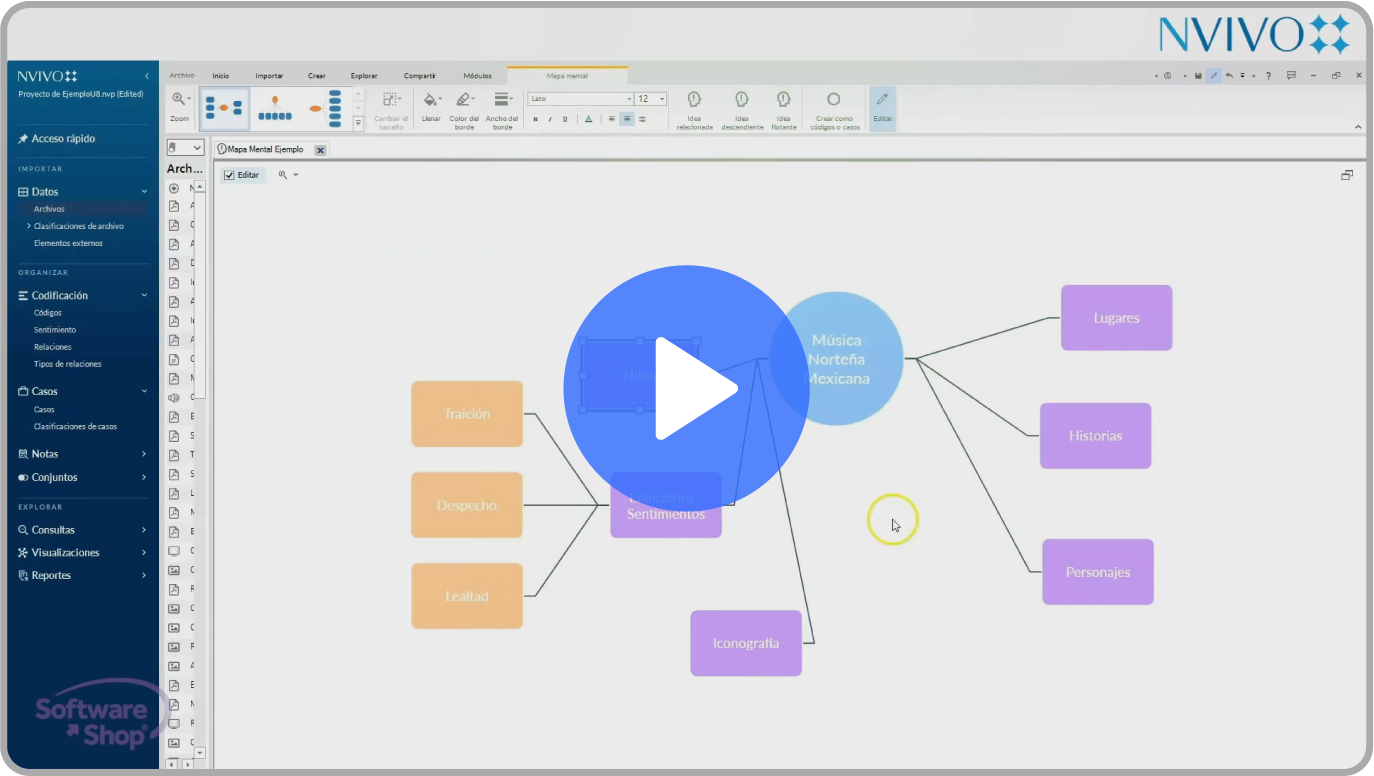Open Códigos in the sidebar
Viewport: 1374px width, 776px height.
(x=47, y=313)
